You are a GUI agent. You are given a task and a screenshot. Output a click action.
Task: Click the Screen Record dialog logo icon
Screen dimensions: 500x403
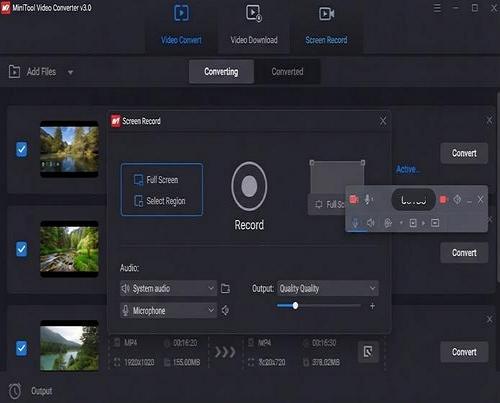pyautogui.click(x=116, y=121)
